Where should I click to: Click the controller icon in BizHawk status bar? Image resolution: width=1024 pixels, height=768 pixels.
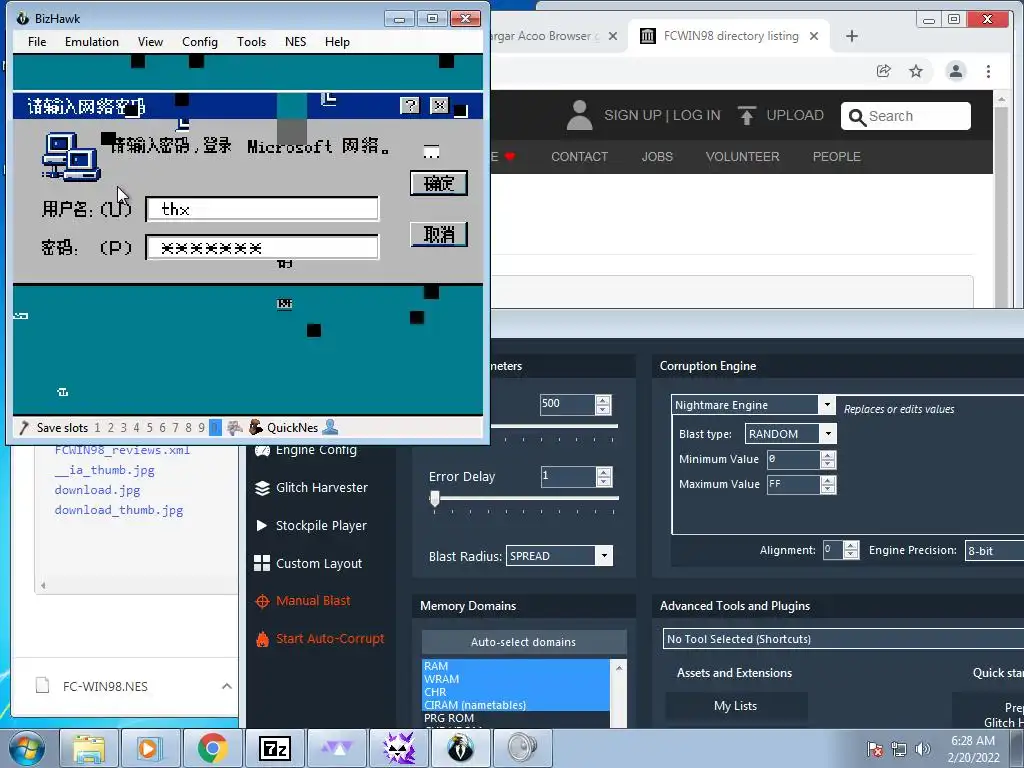click(234, 428)
